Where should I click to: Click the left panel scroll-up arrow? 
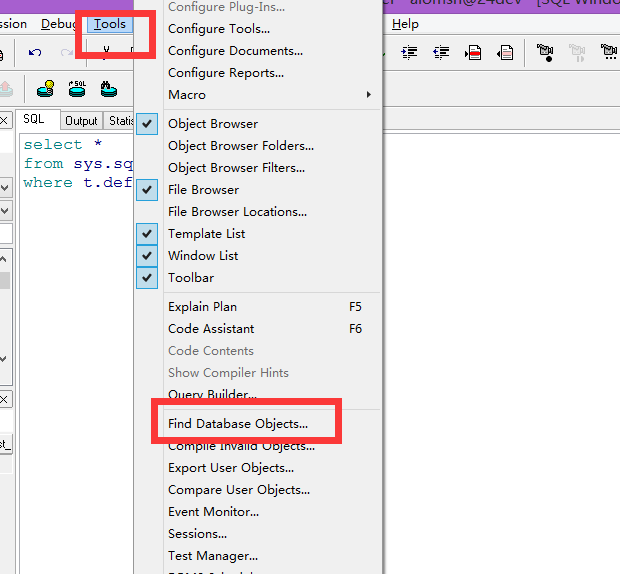[x=4, y=259]
